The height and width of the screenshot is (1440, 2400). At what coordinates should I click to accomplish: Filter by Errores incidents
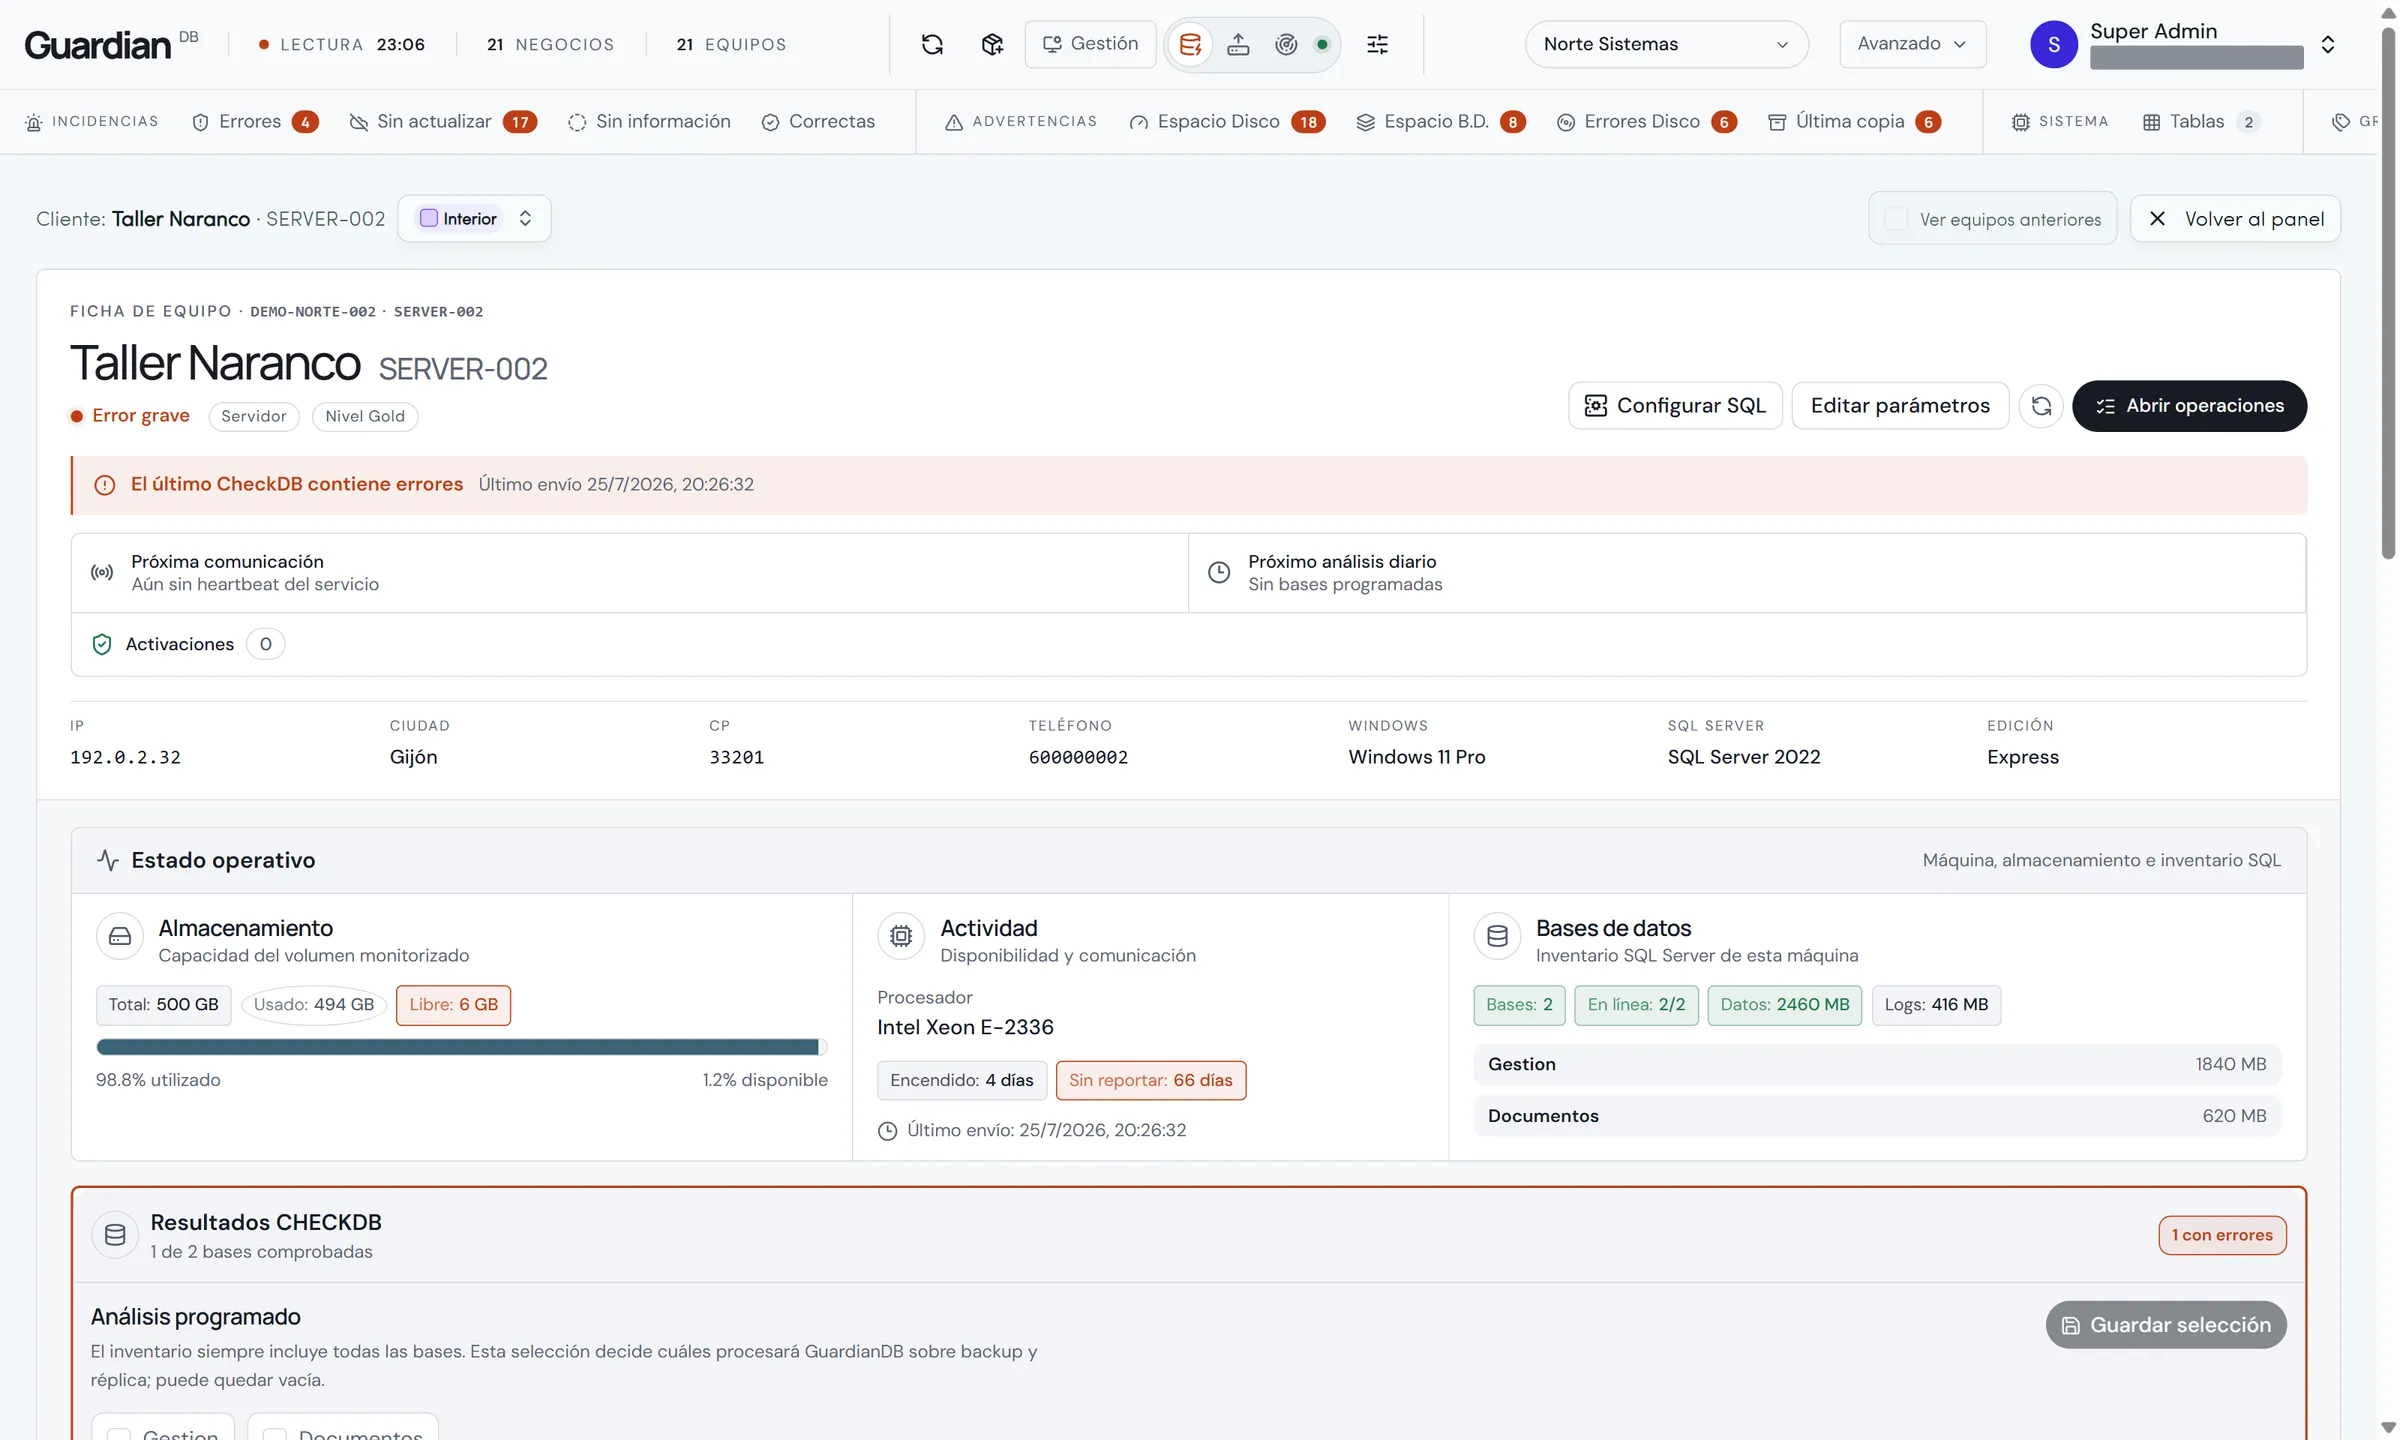pos(255,122)
